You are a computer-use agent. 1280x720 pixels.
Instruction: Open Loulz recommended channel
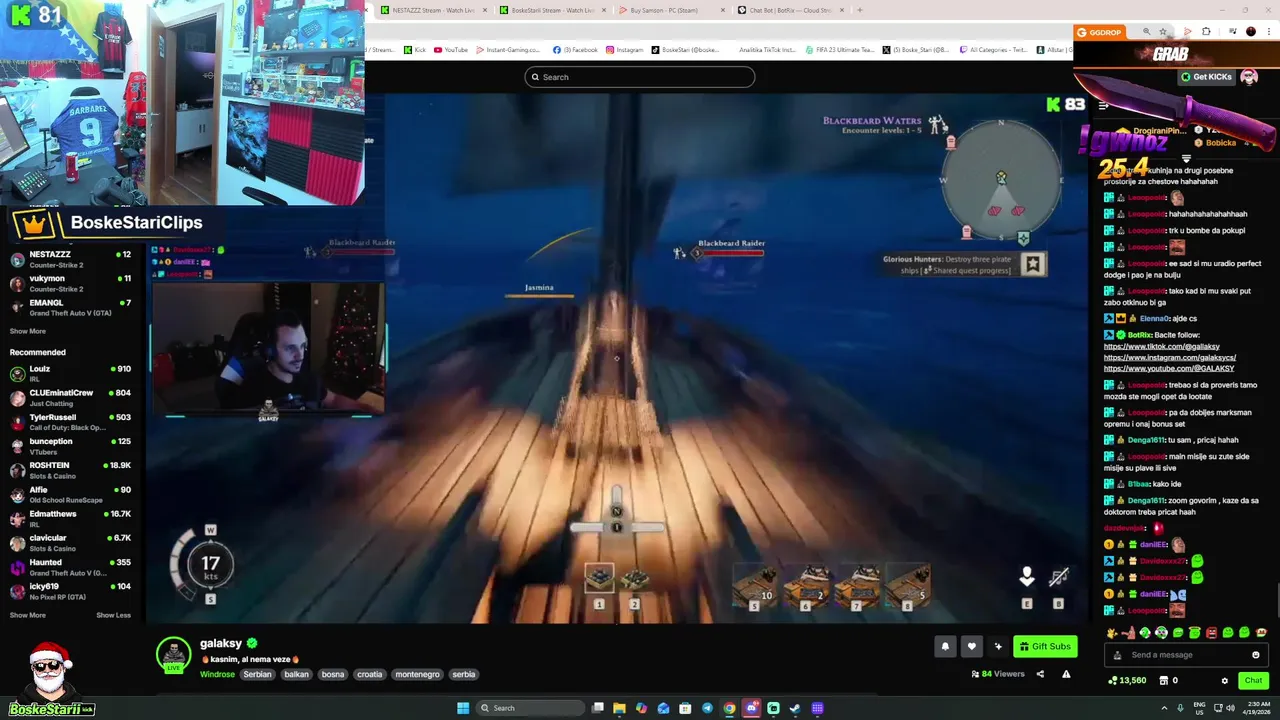tap(70, 373)
